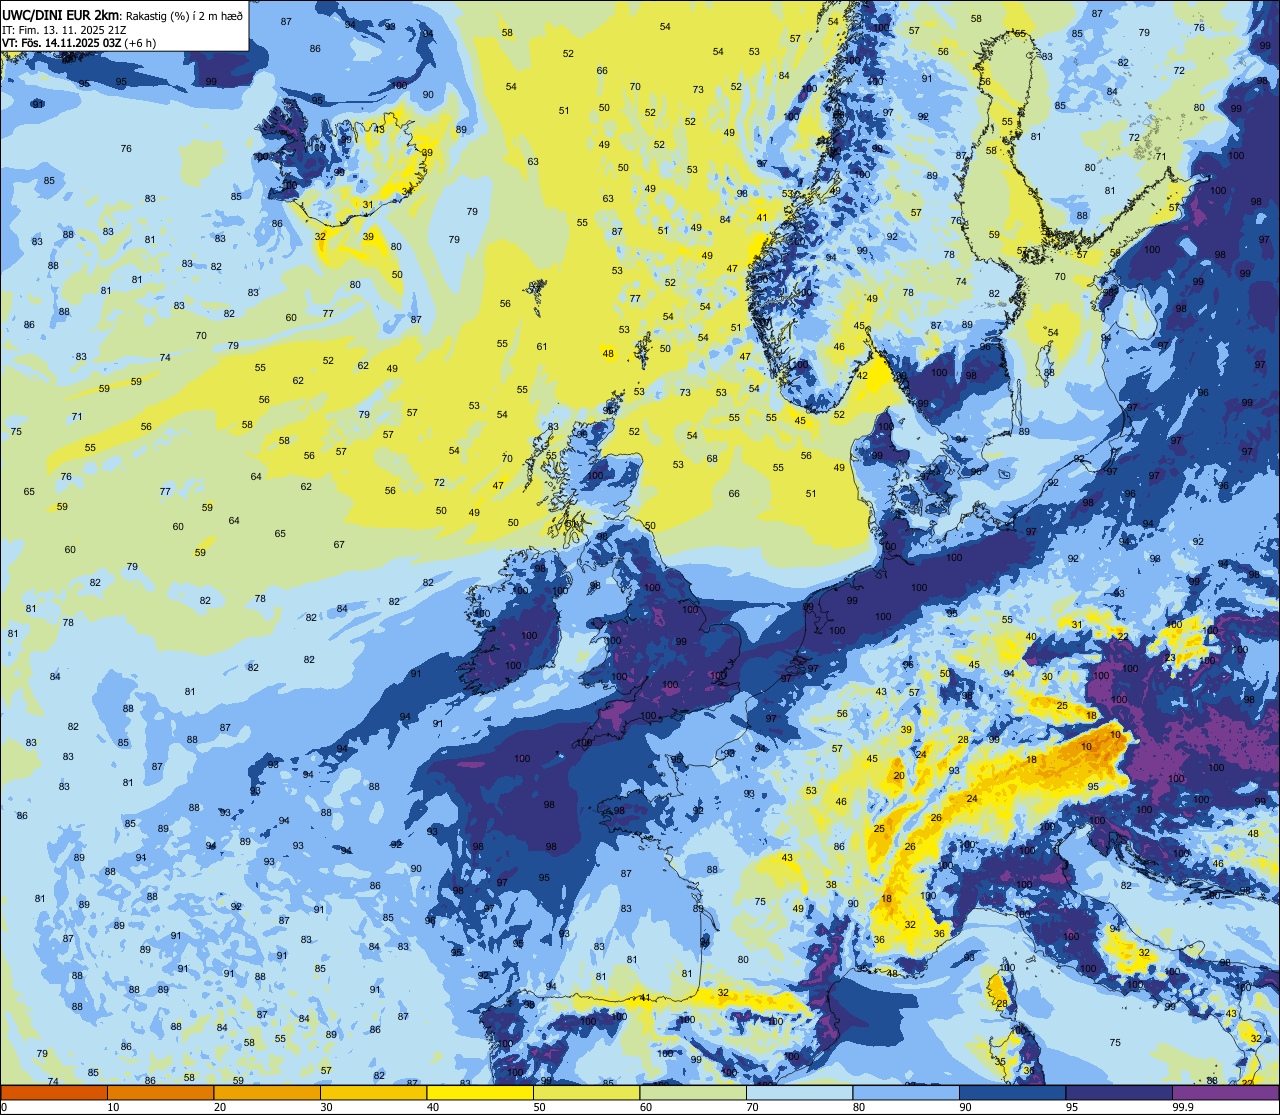This screenshot has height=1115, width=1280.
Task: Click the 'IT: Fim. 13. 11. 2025 21Z' line
Action: [64, 29]
